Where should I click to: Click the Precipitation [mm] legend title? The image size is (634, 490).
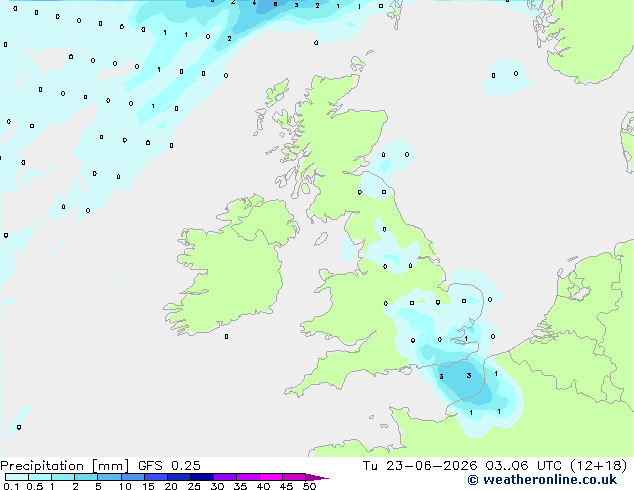pyautogui.click(x=64, y=466)
